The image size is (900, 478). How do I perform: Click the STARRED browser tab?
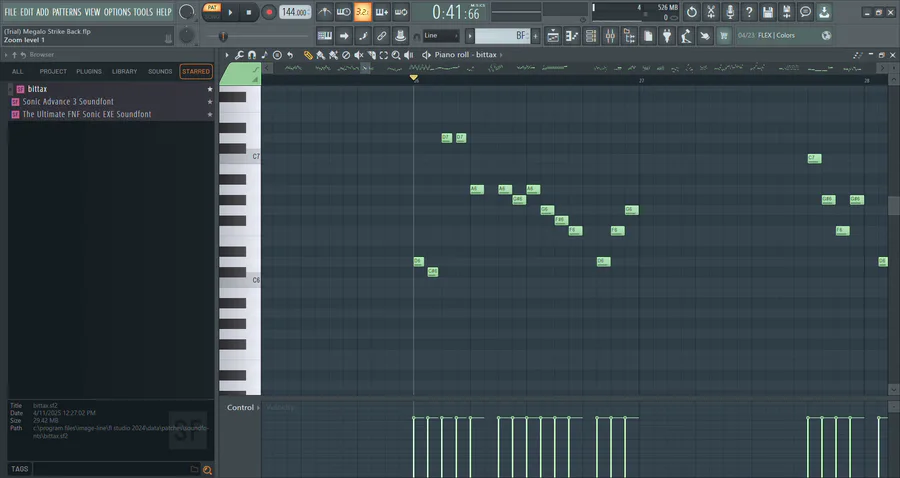[196, 72]
